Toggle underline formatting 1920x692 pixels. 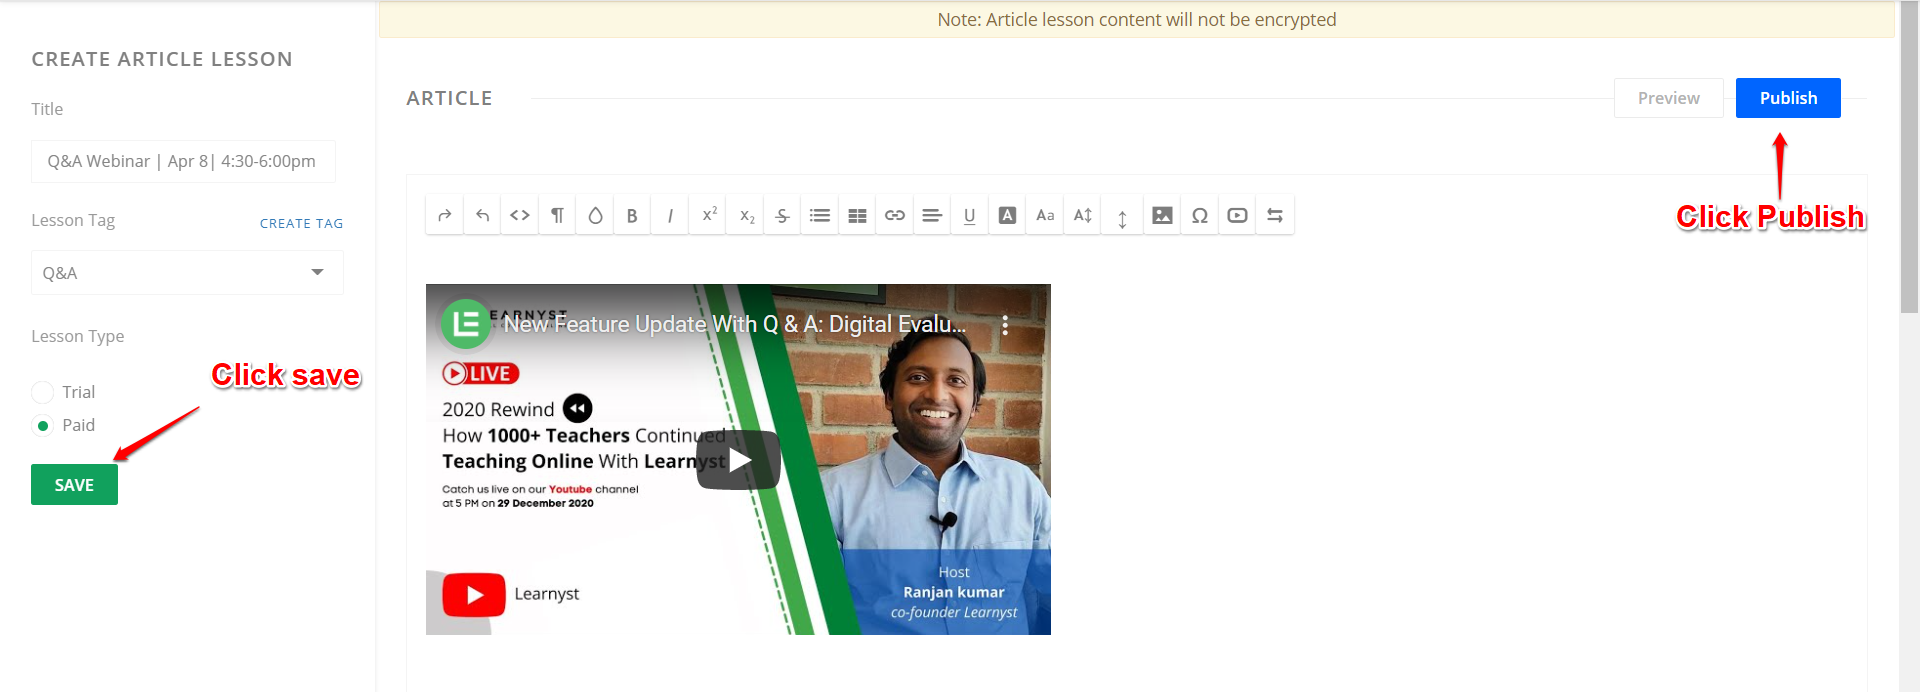click(969, 215)
